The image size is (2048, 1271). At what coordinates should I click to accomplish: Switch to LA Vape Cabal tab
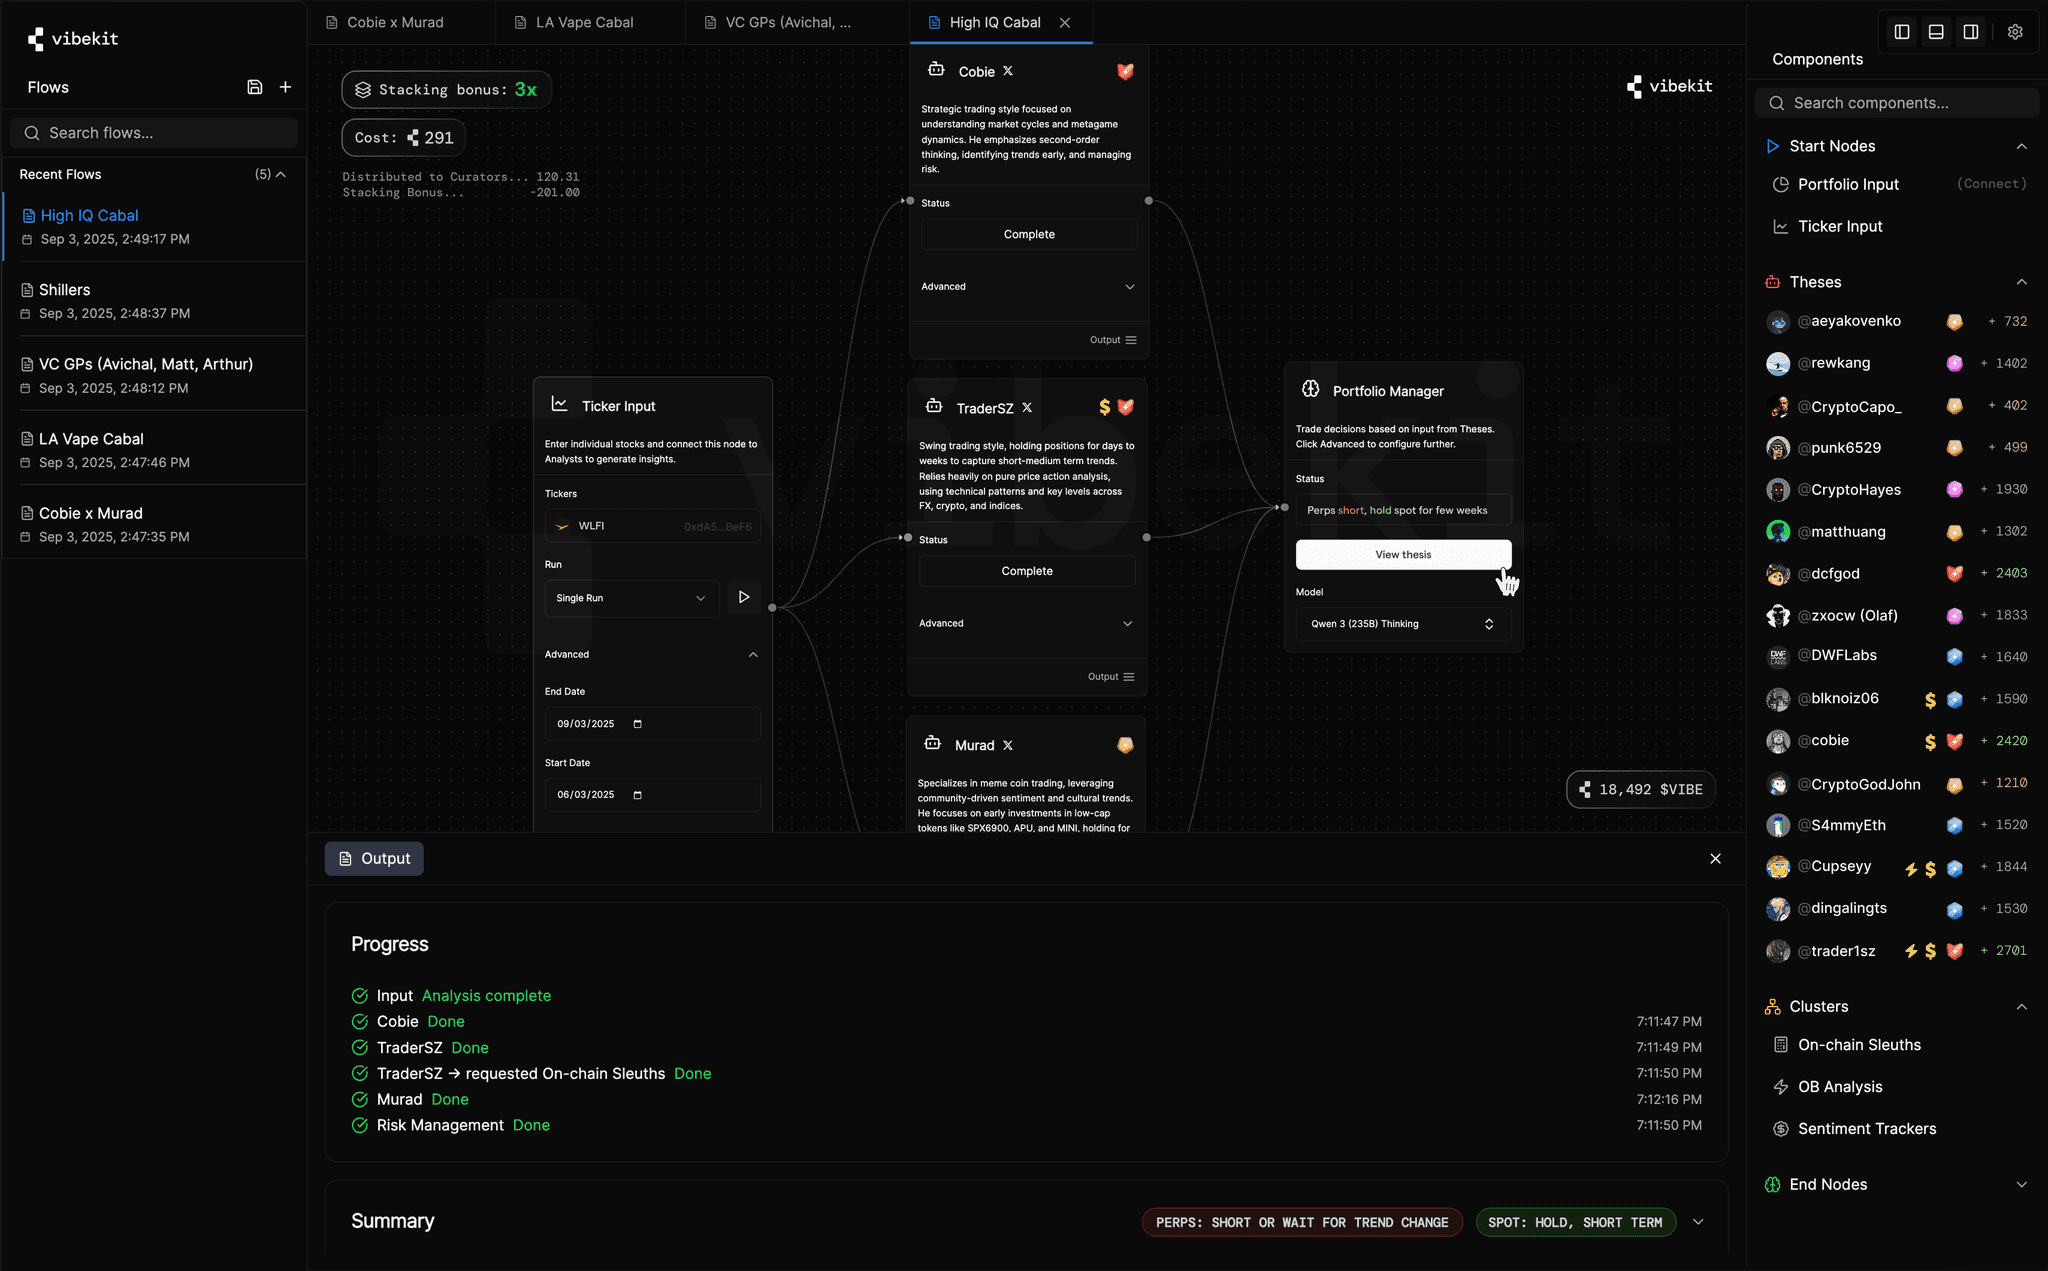click(584, 22)
